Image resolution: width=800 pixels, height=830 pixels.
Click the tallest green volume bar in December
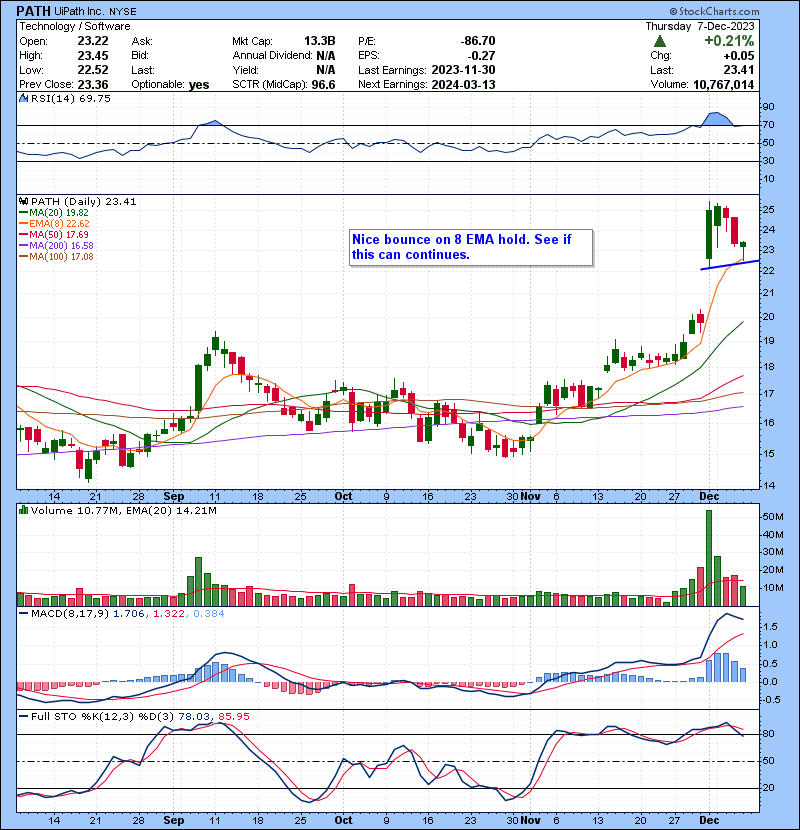pos(709,558)
